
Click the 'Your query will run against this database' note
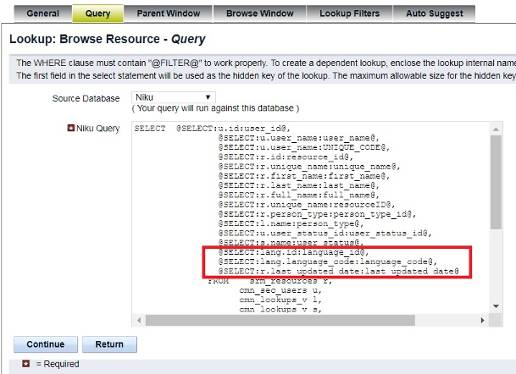pos(215,108)
